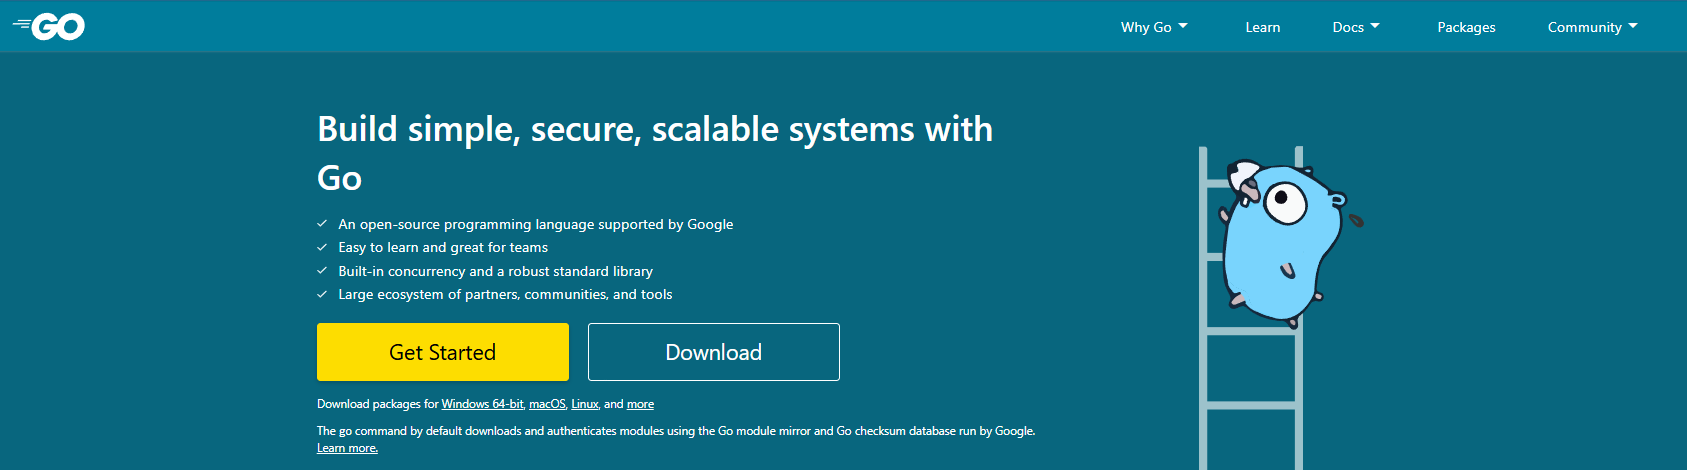Go to the Packages menu item

tap(1466, 27)
